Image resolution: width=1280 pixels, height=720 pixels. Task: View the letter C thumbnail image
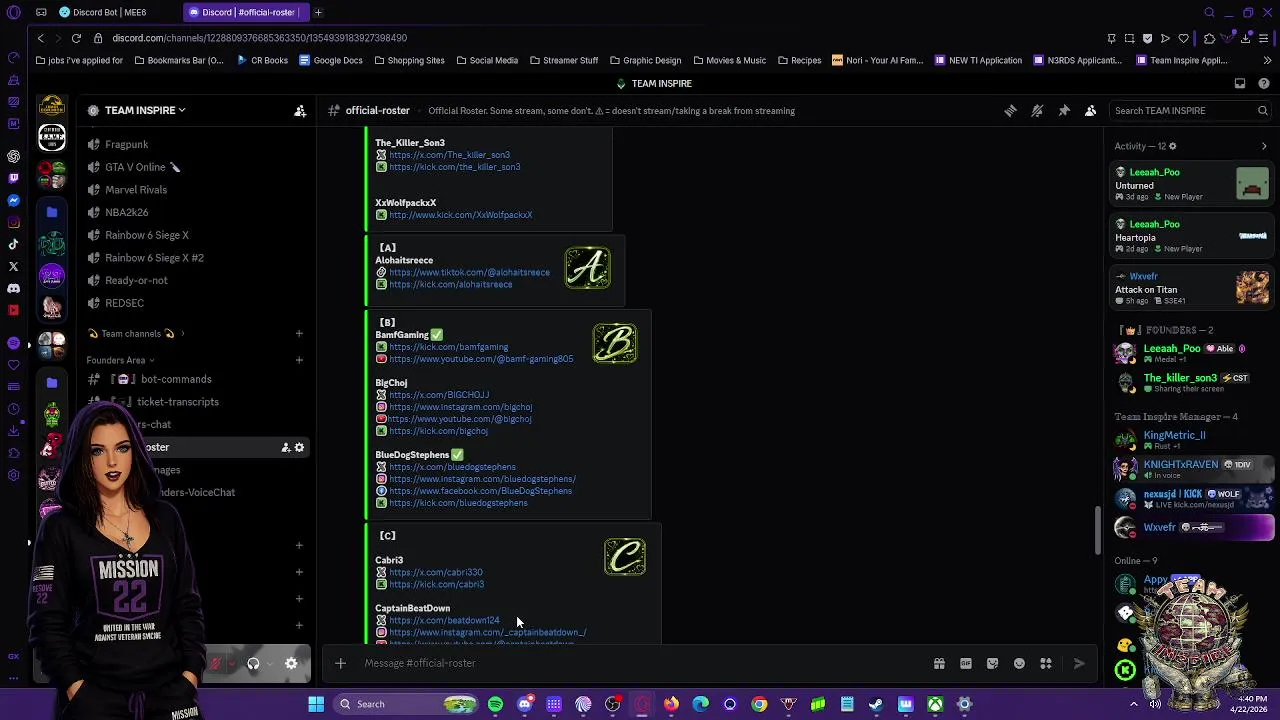[625, 557]
